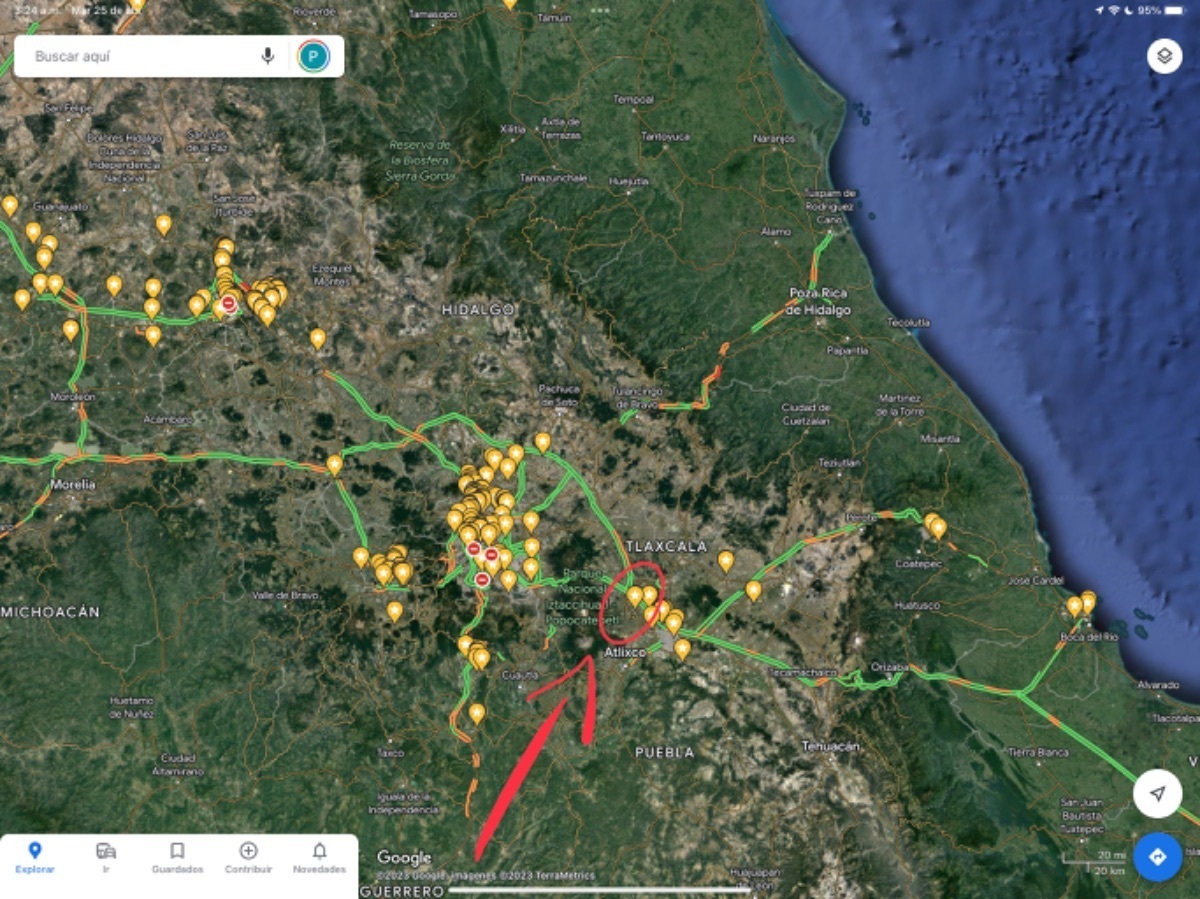The height and width of the screenshot is (899, 1200).
Task: Center map on my location arrow button
Action: (x=1158, y=794)
